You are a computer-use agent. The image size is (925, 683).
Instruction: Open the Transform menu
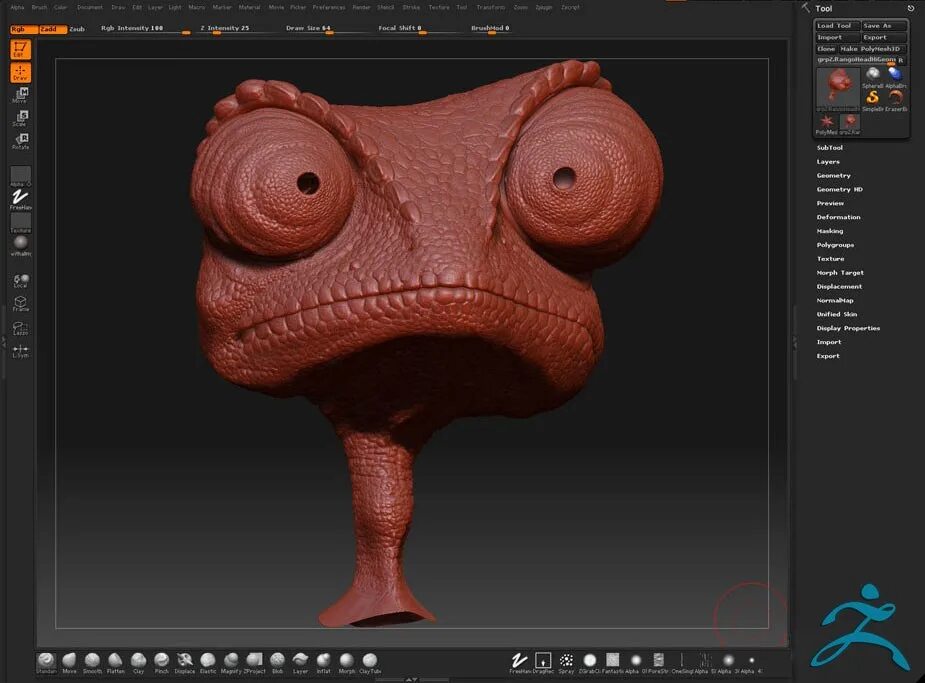(x=491, y=8)
